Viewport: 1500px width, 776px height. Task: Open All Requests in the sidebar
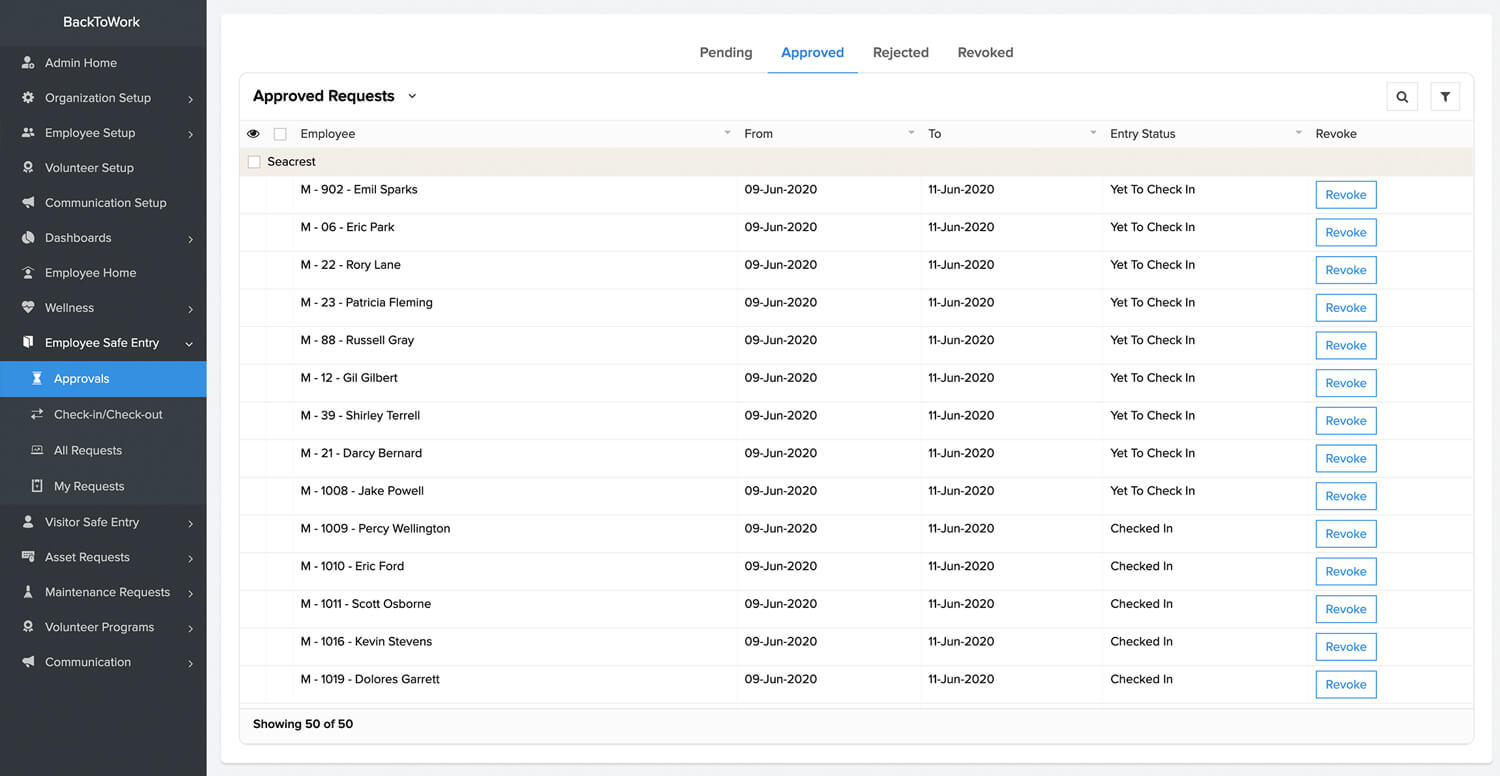click(x=88, y=450)
